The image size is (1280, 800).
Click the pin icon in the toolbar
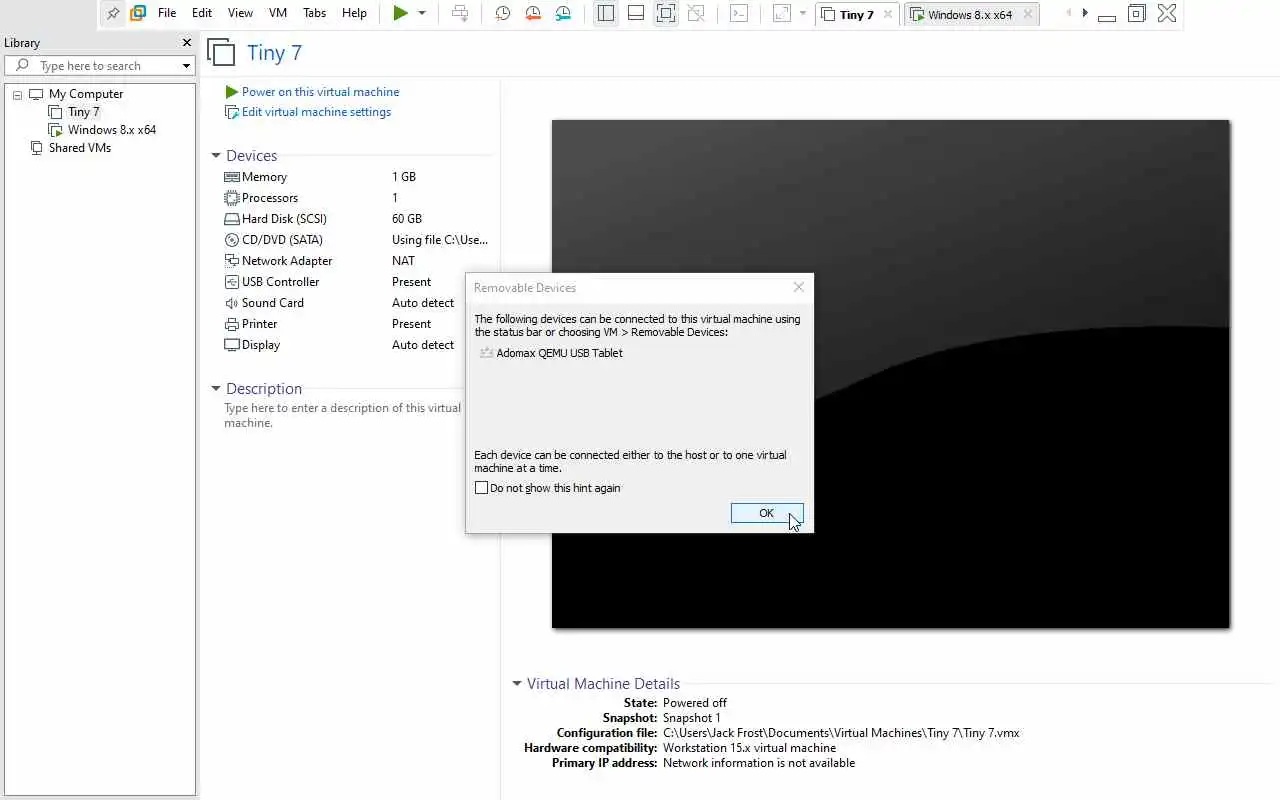(x=113, y=13)
